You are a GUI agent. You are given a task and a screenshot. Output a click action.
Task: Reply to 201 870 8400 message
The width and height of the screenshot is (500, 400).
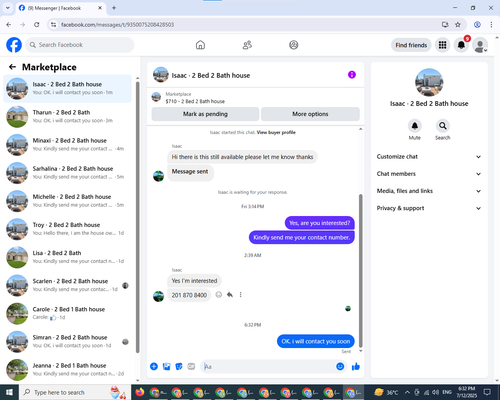[x=230, y=295]
